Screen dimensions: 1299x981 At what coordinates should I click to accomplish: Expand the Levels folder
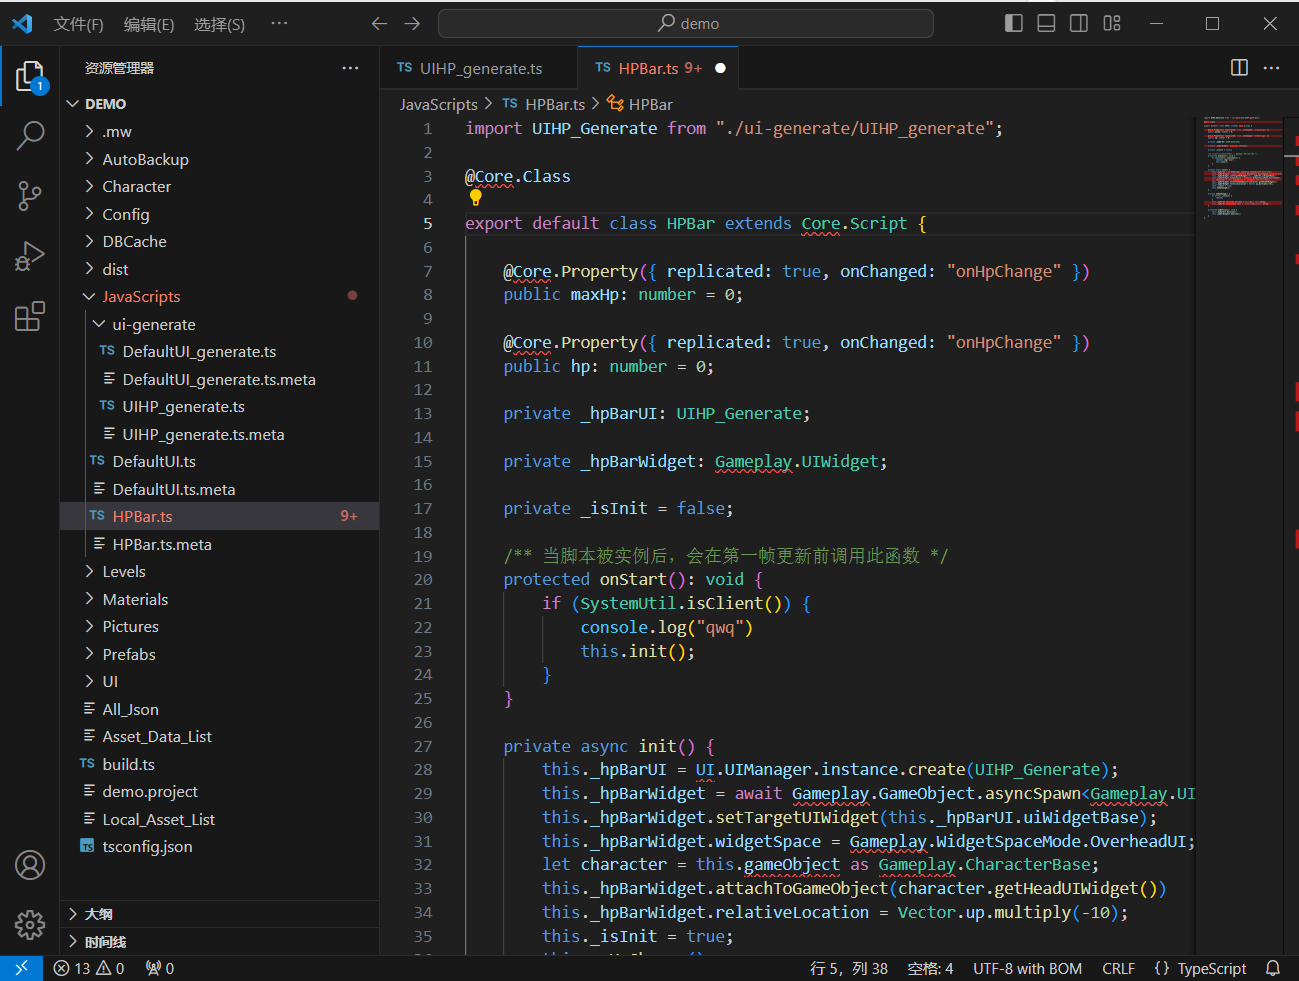[220, 572]
